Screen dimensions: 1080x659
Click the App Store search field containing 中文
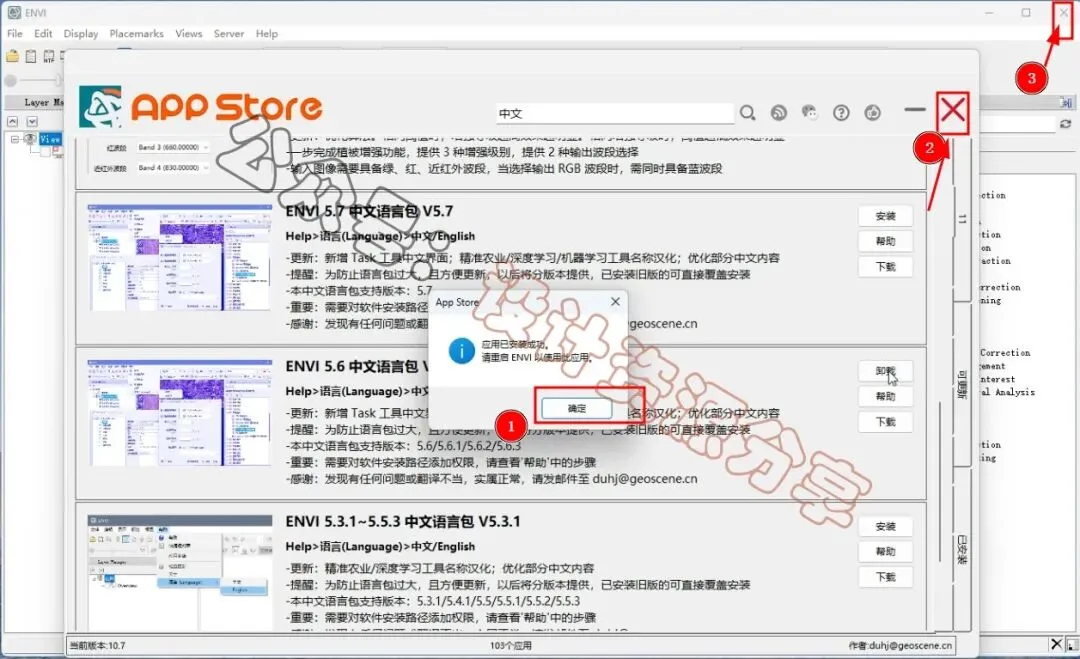click(614, 114)
